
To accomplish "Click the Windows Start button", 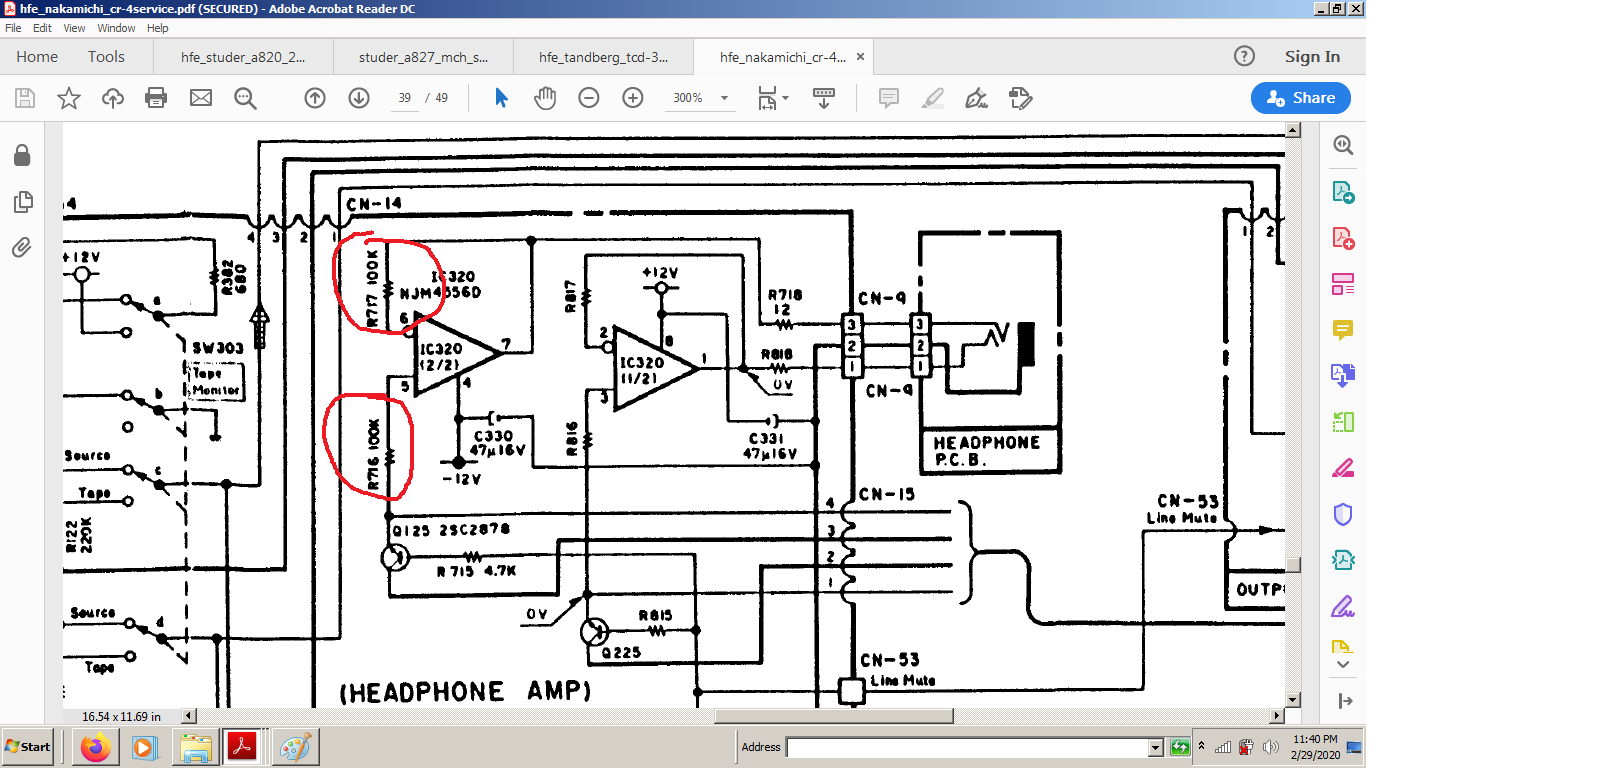I will pos(27,747).
